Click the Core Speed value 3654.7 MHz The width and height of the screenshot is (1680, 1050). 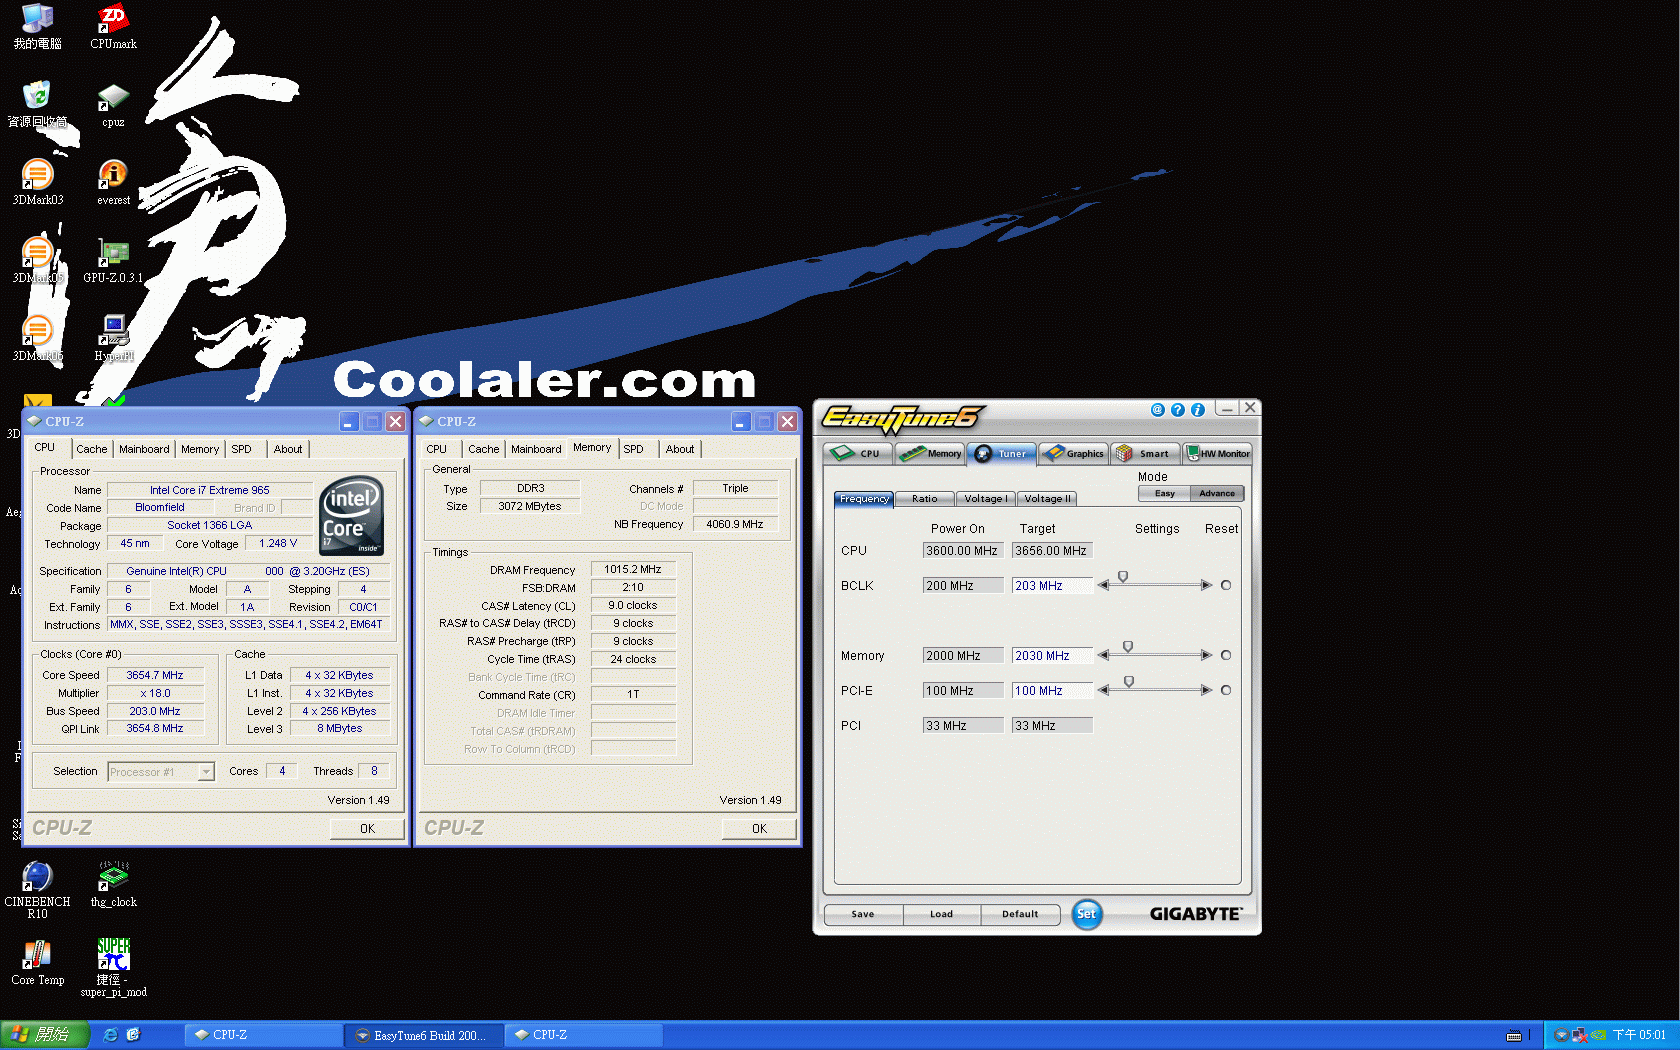pos(155,675)
